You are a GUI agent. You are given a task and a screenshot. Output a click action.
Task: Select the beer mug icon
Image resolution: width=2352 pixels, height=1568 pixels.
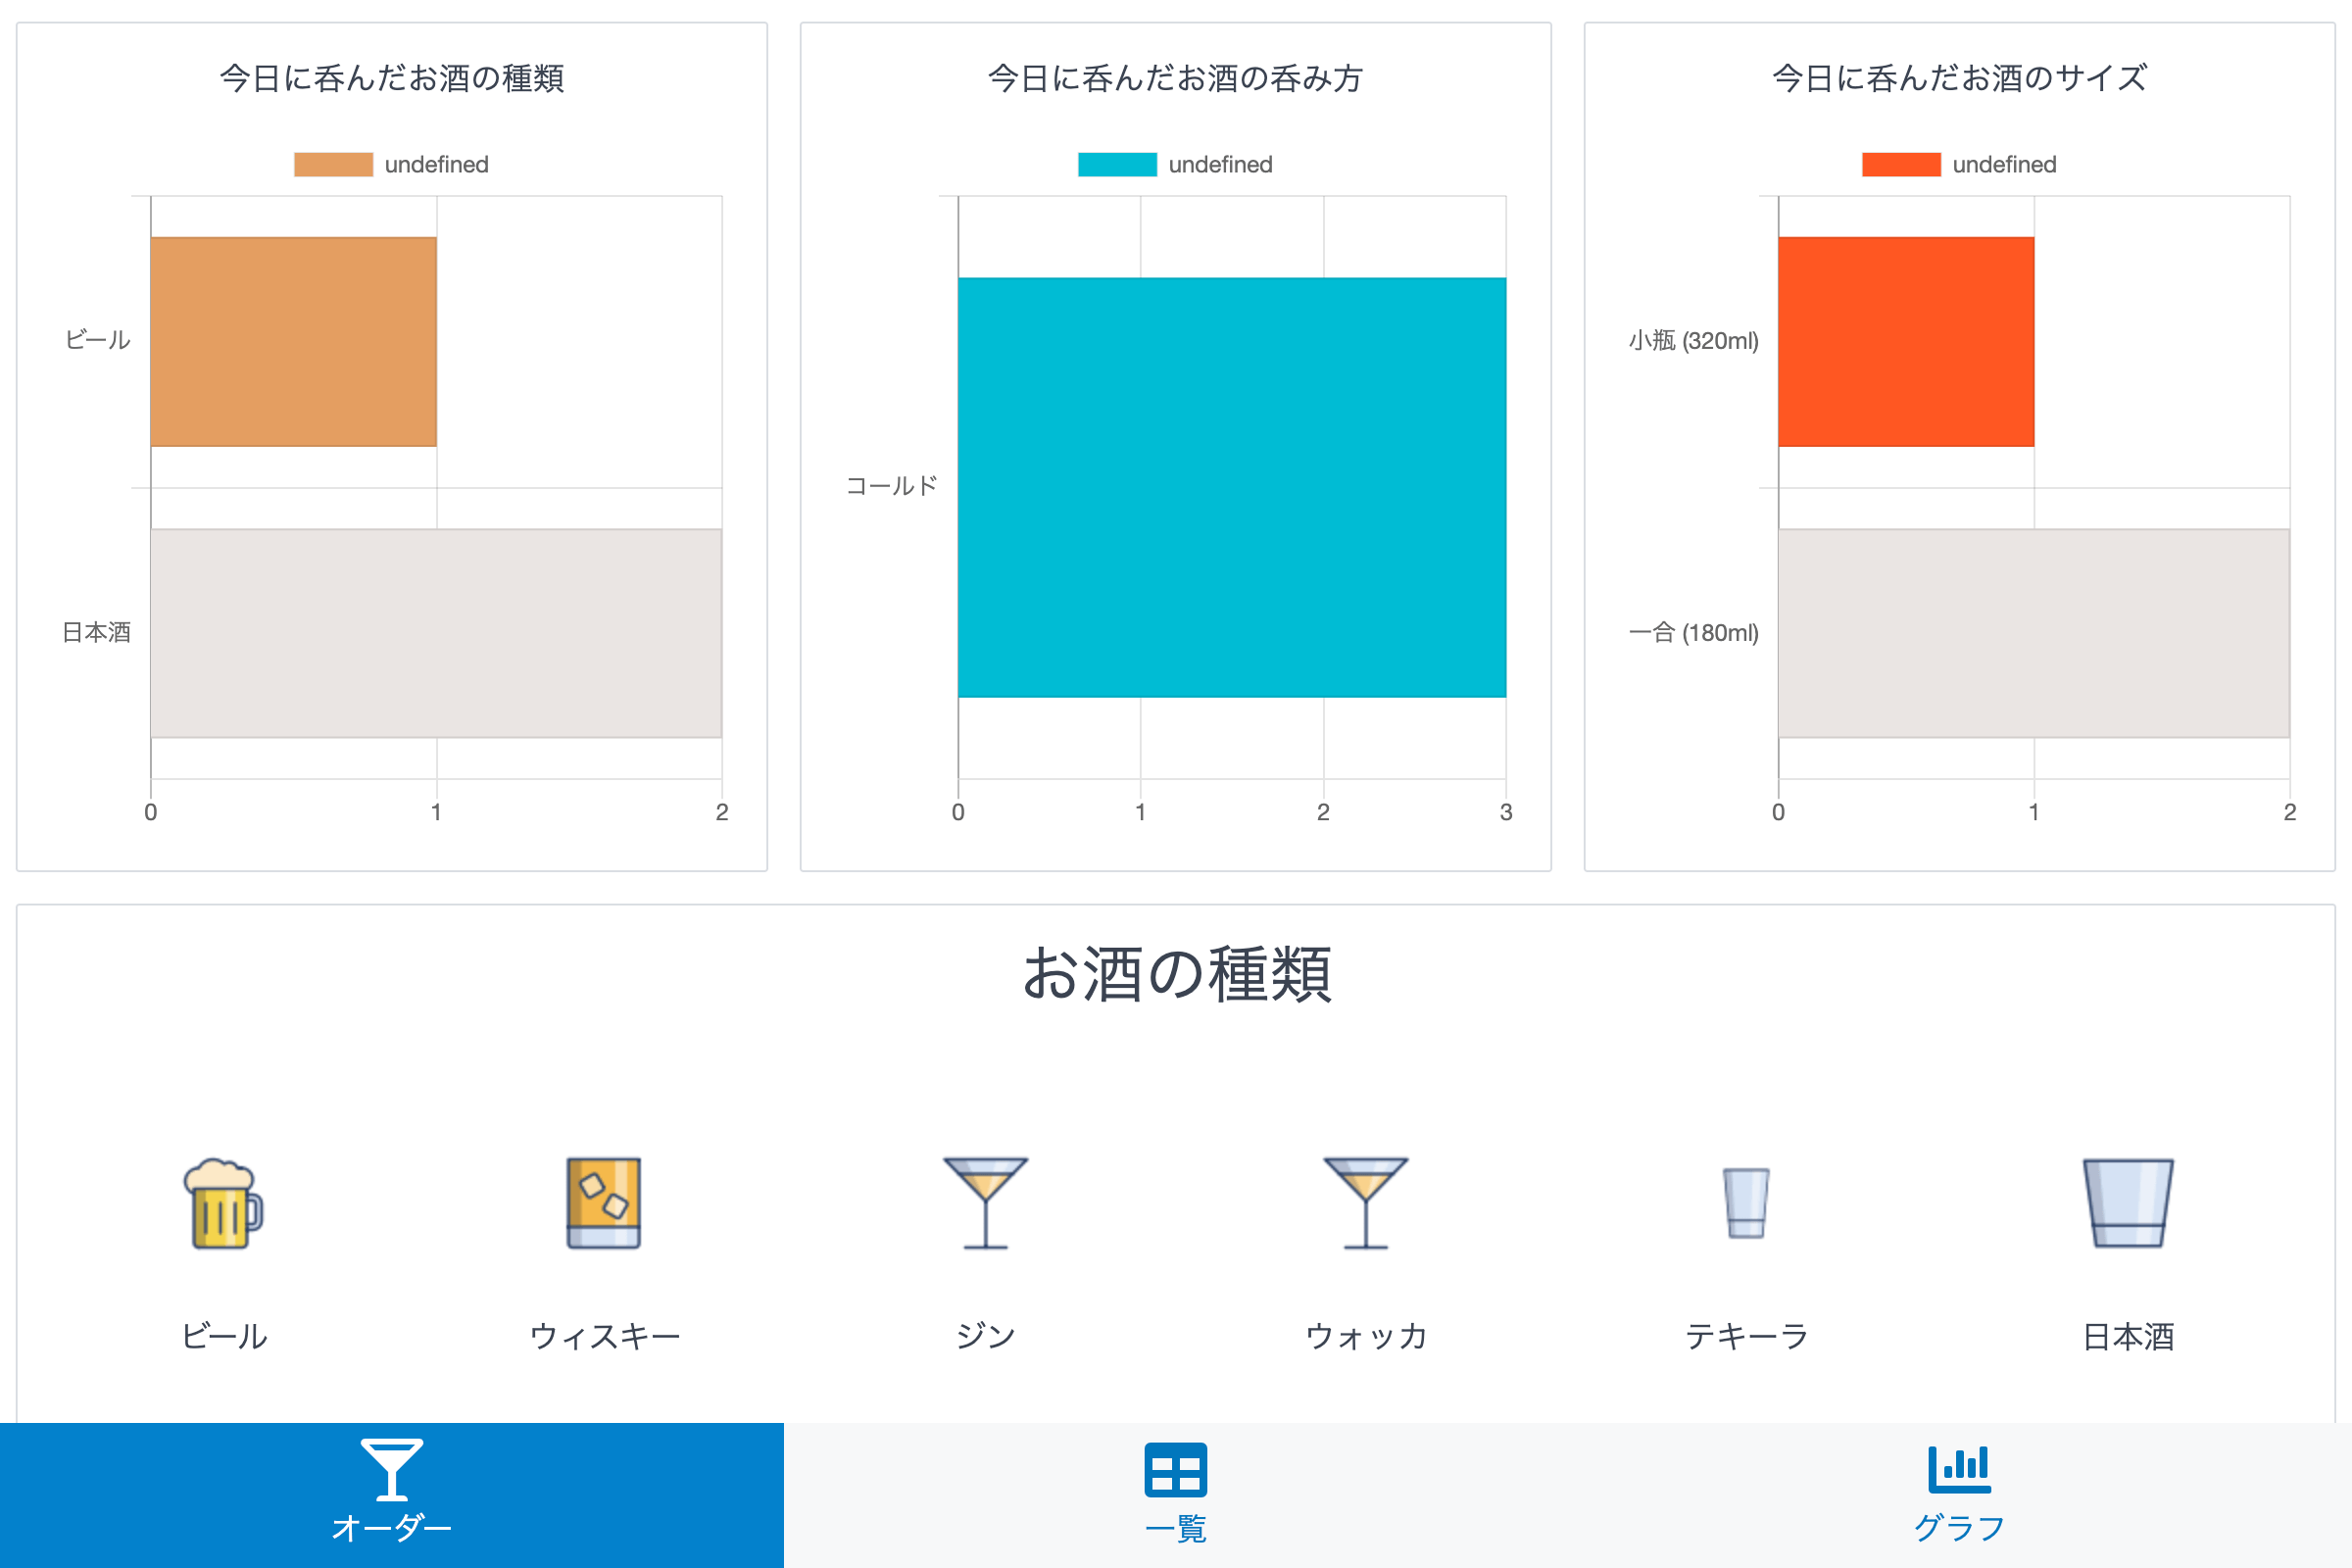(223, 1203)
